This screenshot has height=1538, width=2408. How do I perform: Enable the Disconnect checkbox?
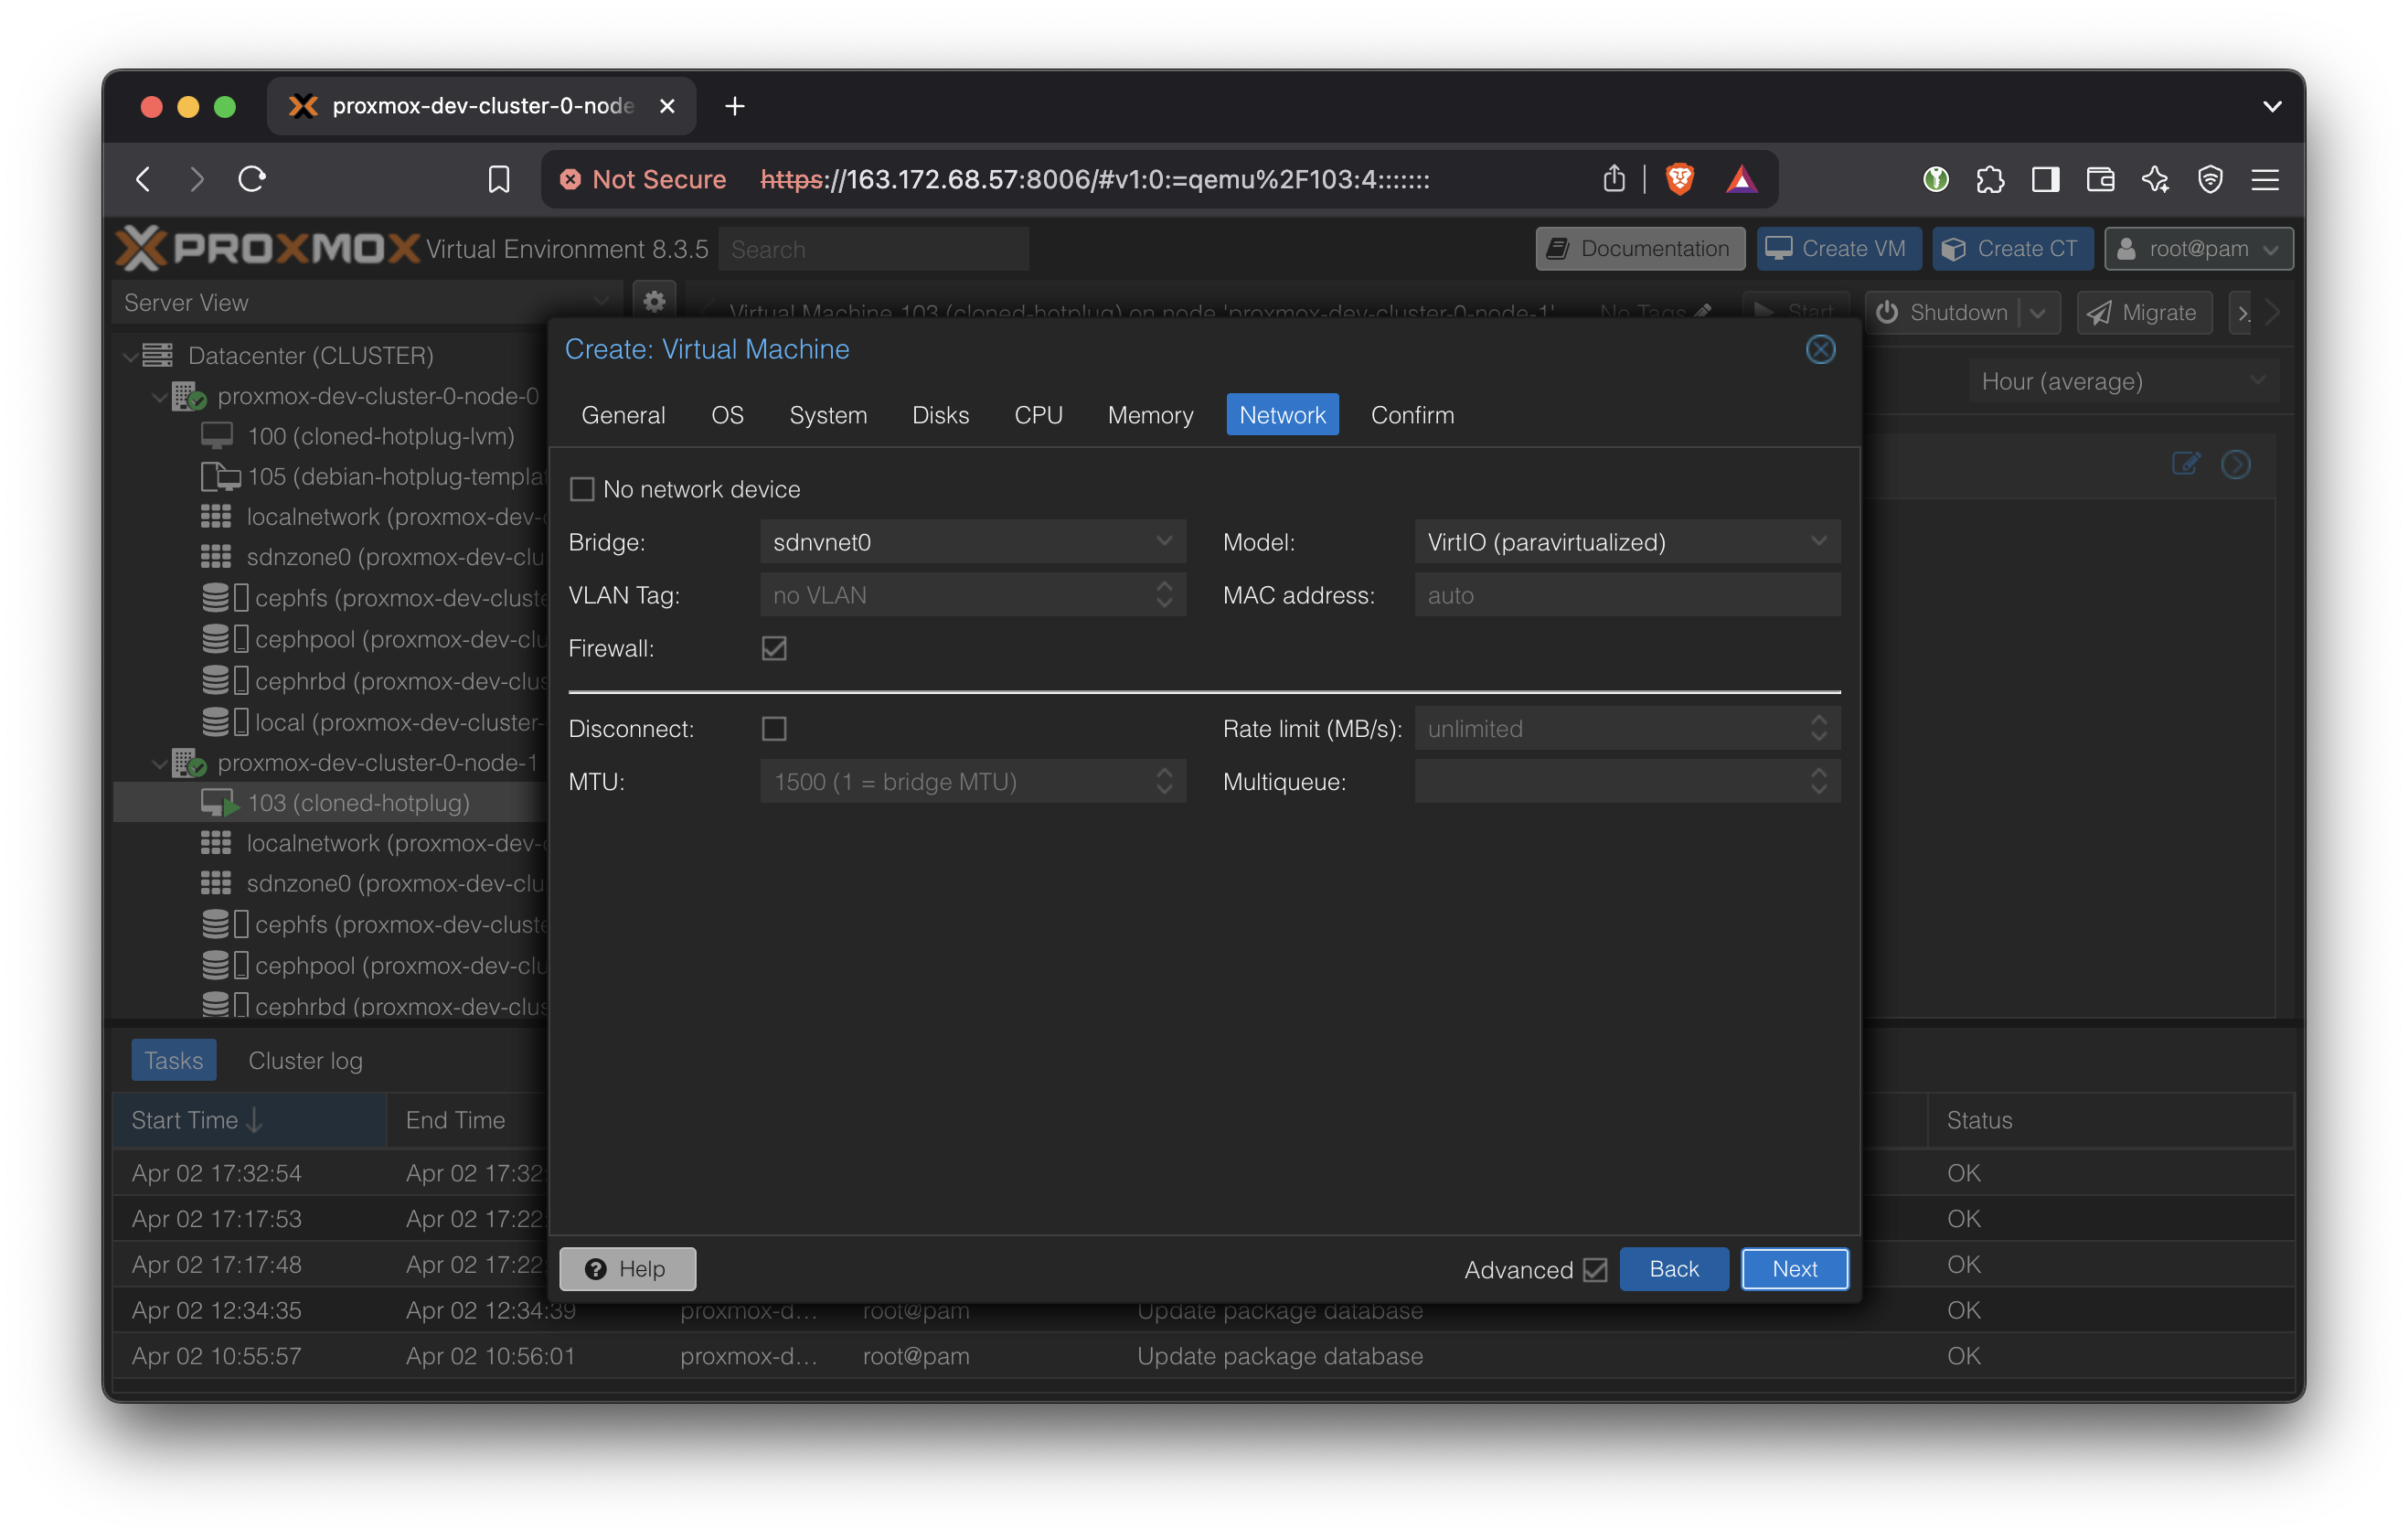click(x=774, y=728)
